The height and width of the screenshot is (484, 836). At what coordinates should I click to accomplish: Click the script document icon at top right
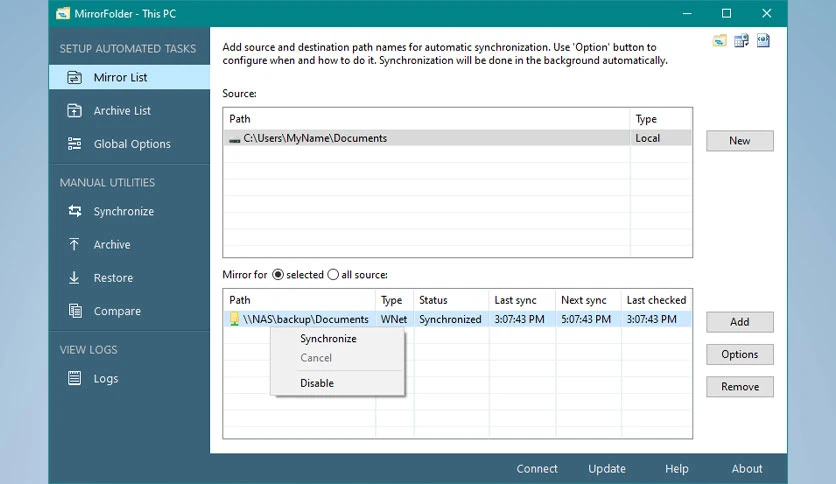point(763,41)
